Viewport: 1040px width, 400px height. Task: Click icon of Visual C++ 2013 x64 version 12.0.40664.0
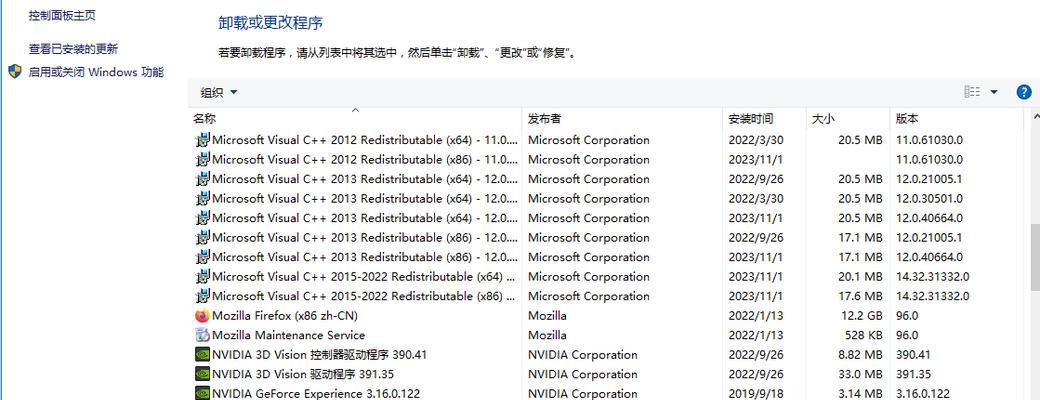(203, 218)
